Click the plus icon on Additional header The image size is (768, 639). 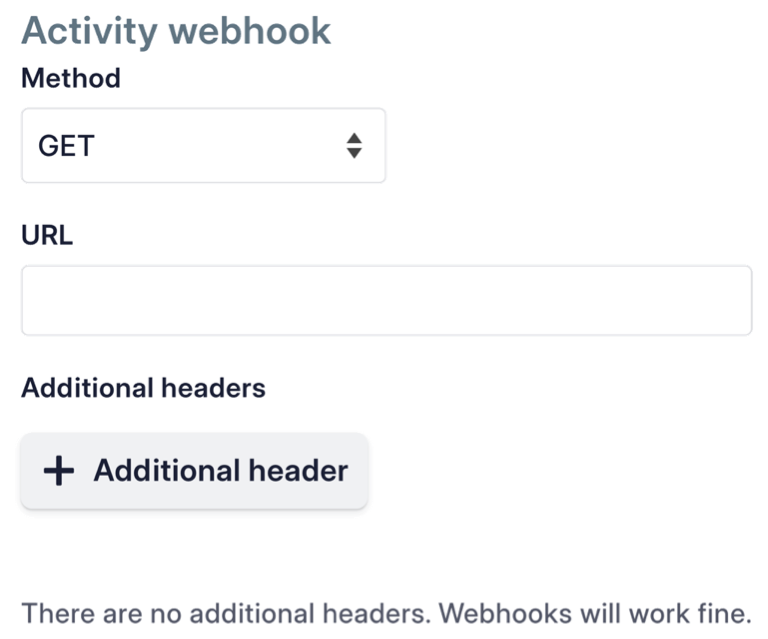(x=59, y=471)
